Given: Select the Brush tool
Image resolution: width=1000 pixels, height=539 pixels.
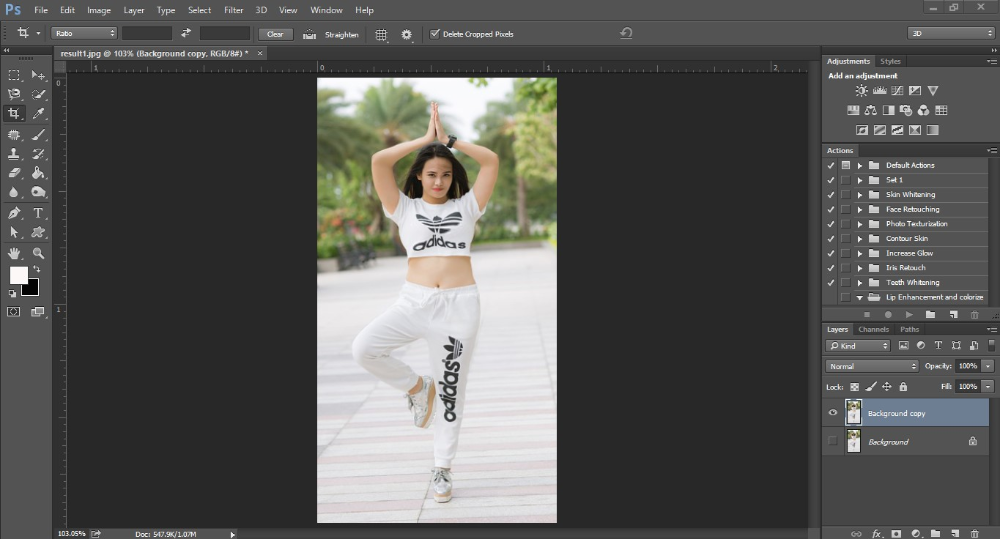Looking at the screenshot, I should [38, 135].
